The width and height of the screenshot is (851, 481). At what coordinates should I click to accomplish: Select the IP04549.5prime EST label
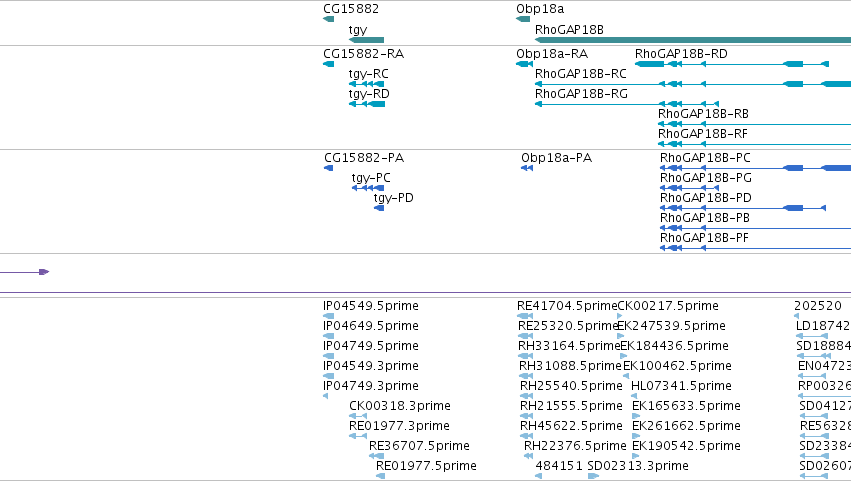[x=371, y=306]
